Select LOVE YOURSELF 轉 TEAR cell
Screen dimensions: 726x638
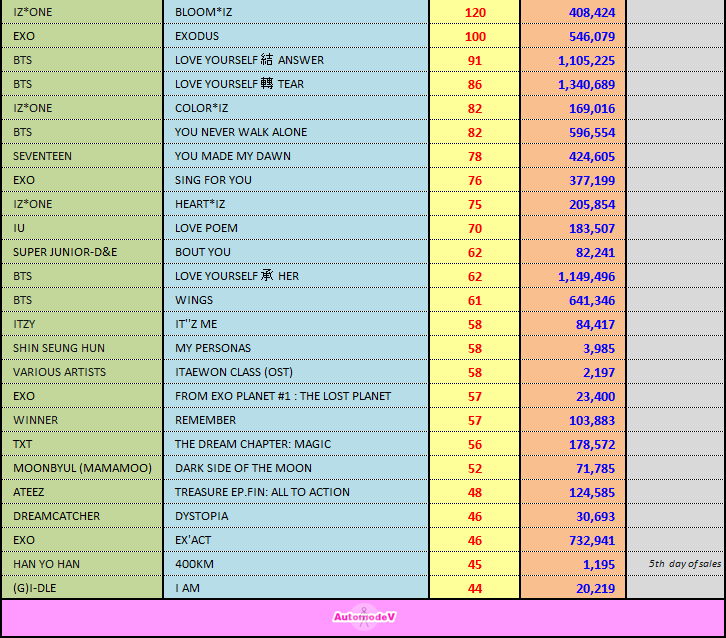click(x=296, y=84)
